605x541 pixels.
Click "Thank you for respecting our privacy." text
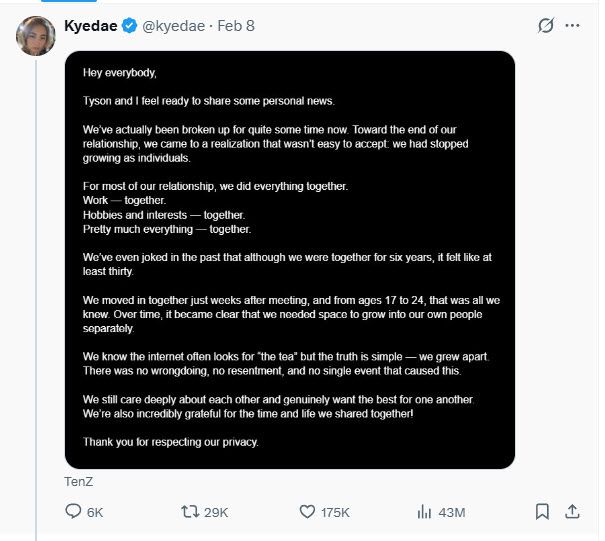pos(170,441)
